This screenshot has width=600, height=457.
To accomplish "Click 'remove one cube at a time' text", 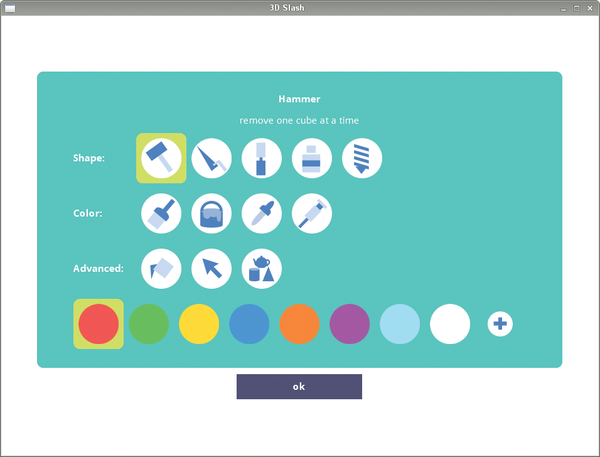I will pyautogui.click(x=299, y=121).
